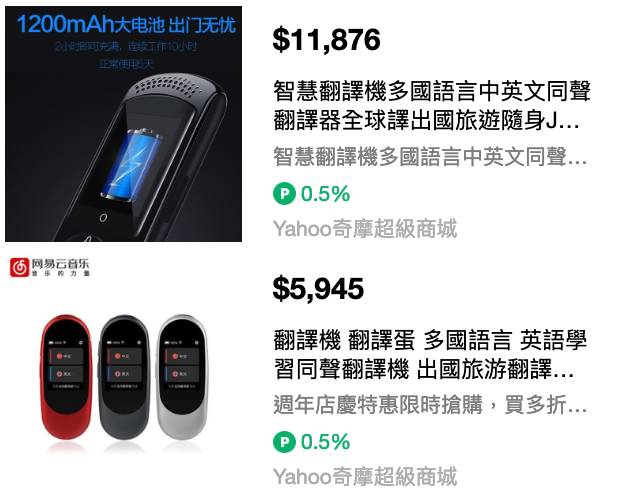
Task: Click the $5,945 price
Action: pyautogui.click(x=318, y=288)
